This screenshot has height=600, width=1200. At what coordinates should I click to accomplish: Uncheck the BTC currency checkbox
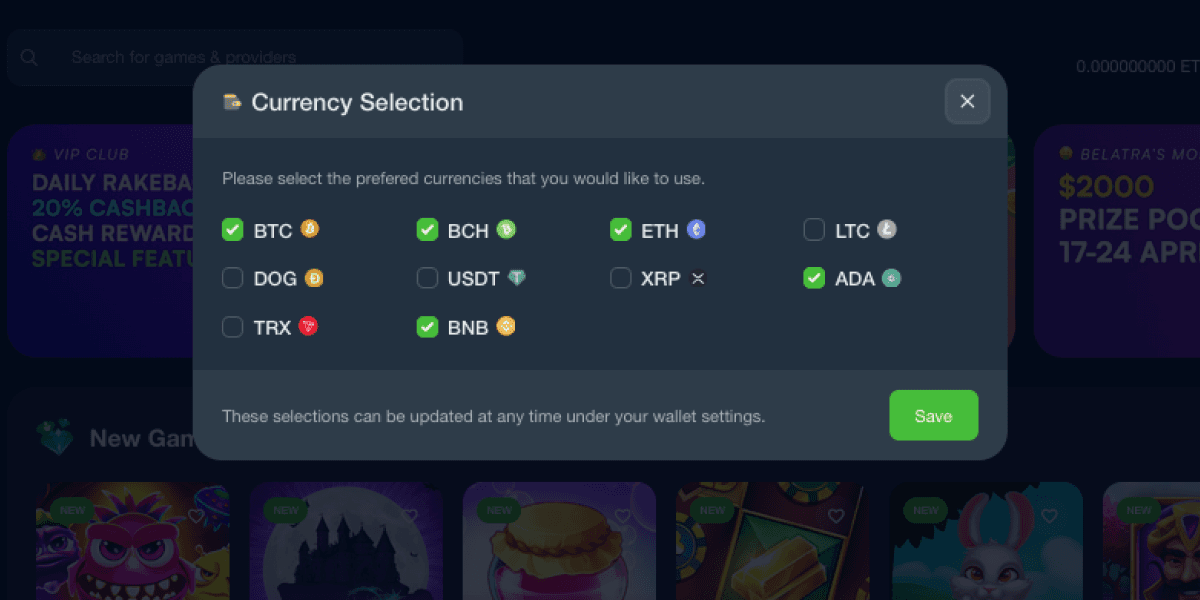point(233,230)
